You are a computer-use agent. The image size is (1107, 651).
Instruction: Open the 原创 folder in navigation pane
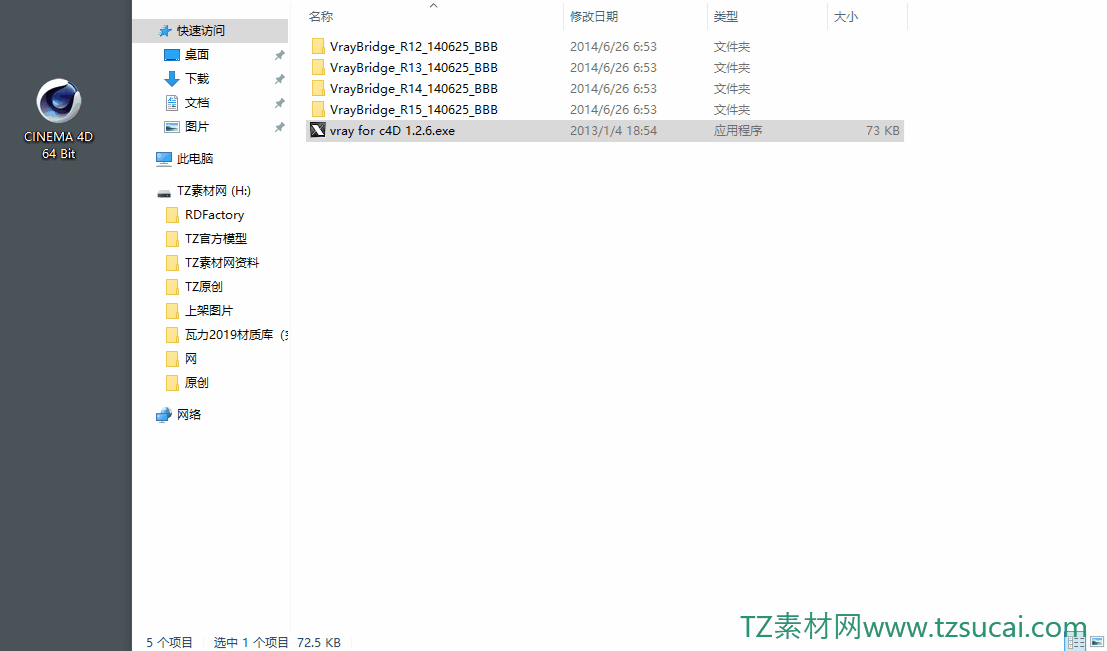click(197, 383)
